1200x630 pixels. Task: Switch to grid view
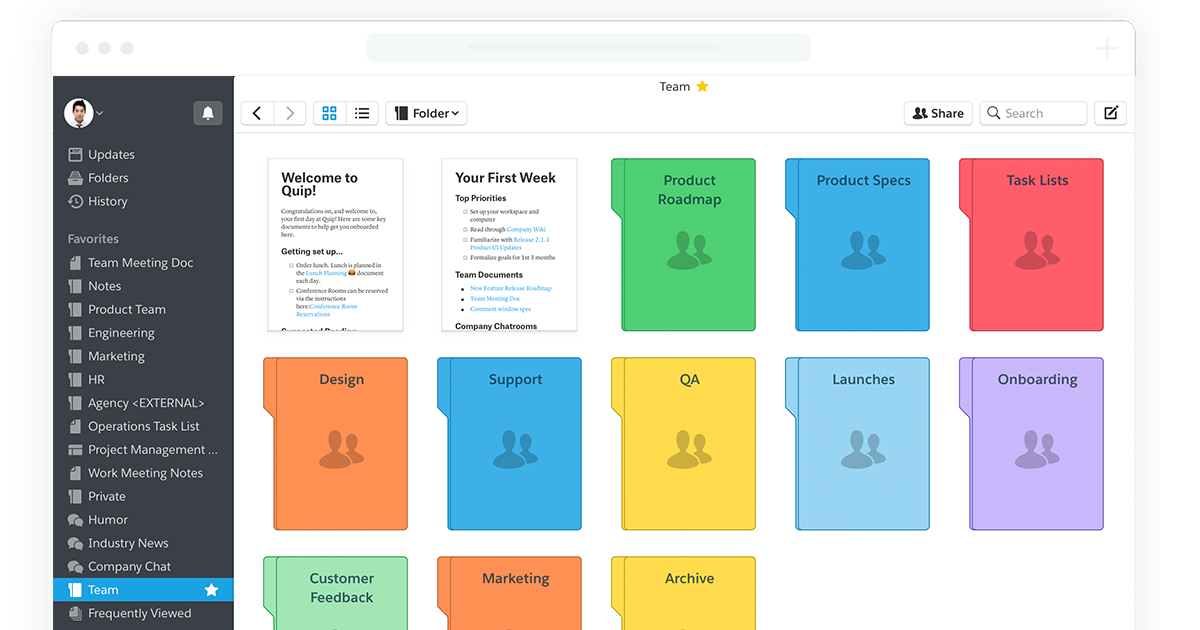pos(330,113)
